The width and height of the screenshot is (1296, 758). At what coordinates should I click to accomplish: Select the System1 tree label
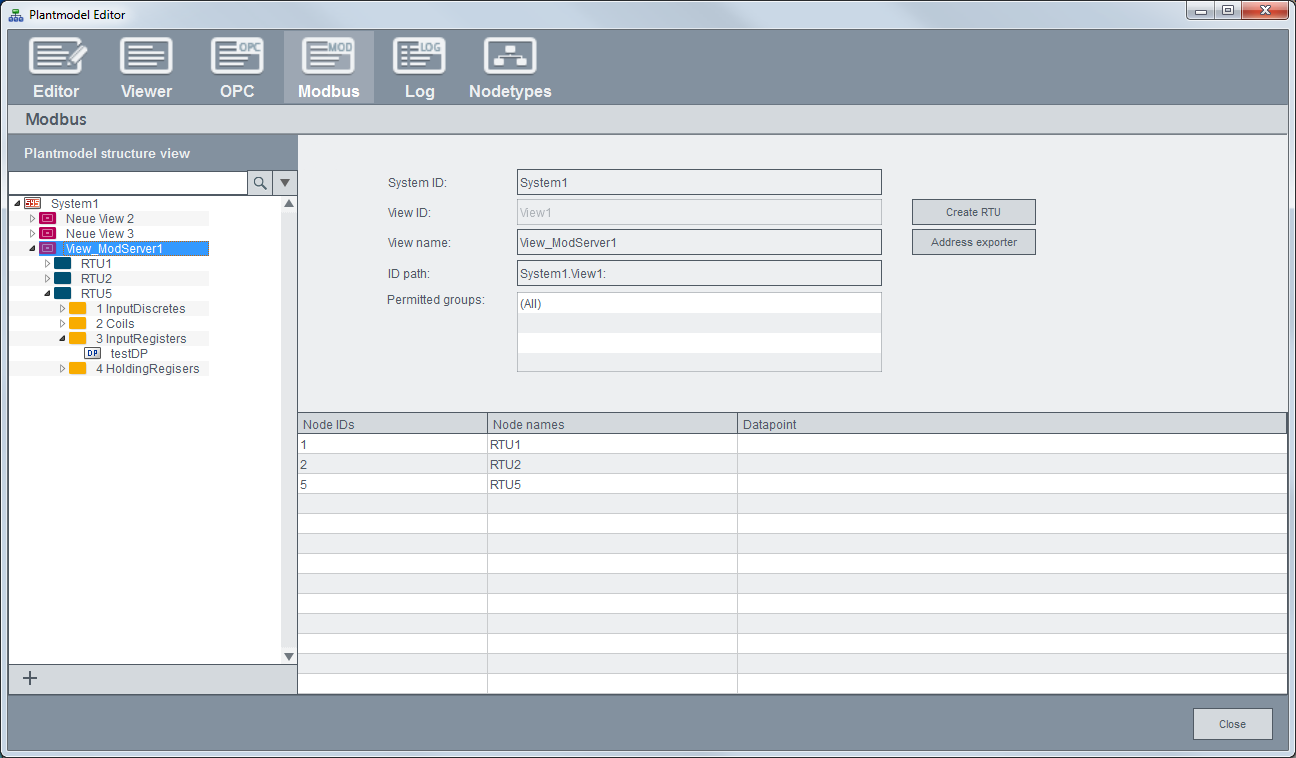tap(75, 203)
